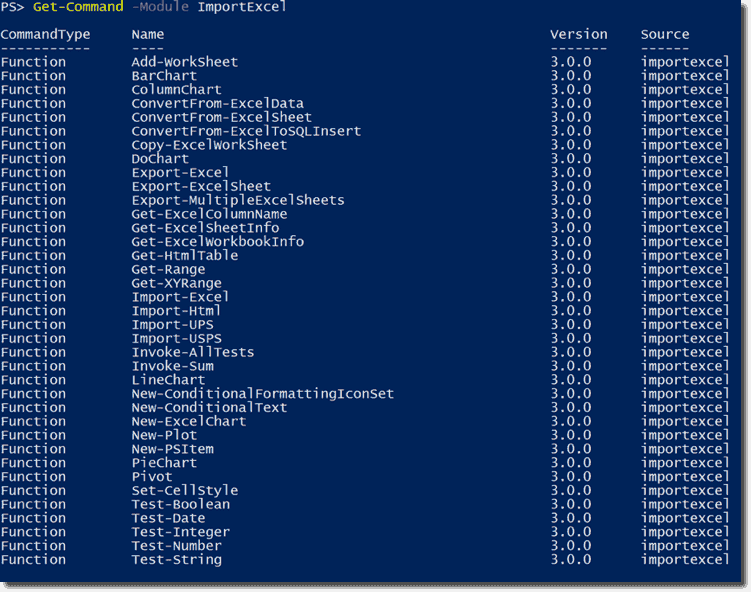Select the Get-HtmlTable function name
Viewport: 751px width, 592px height.
point(184,255)
